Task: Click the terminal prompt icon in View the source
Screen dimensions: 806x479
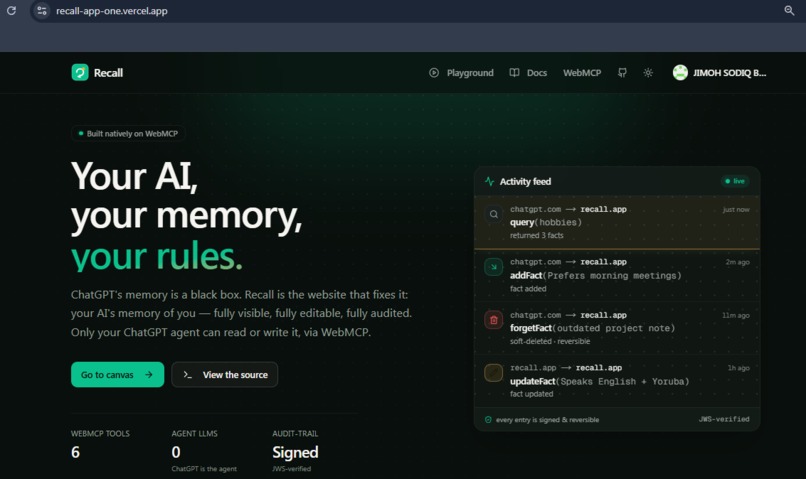Action: [x=188, y=375]
